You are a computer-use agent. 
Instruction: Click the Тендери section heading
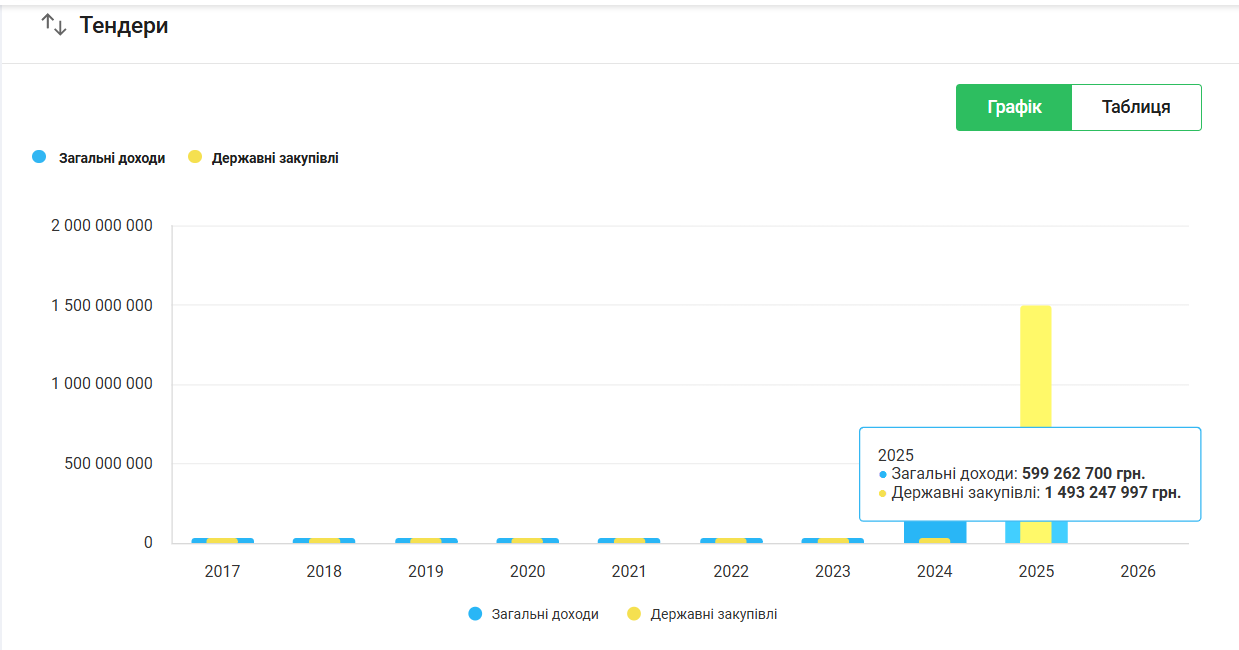point(124,26)
